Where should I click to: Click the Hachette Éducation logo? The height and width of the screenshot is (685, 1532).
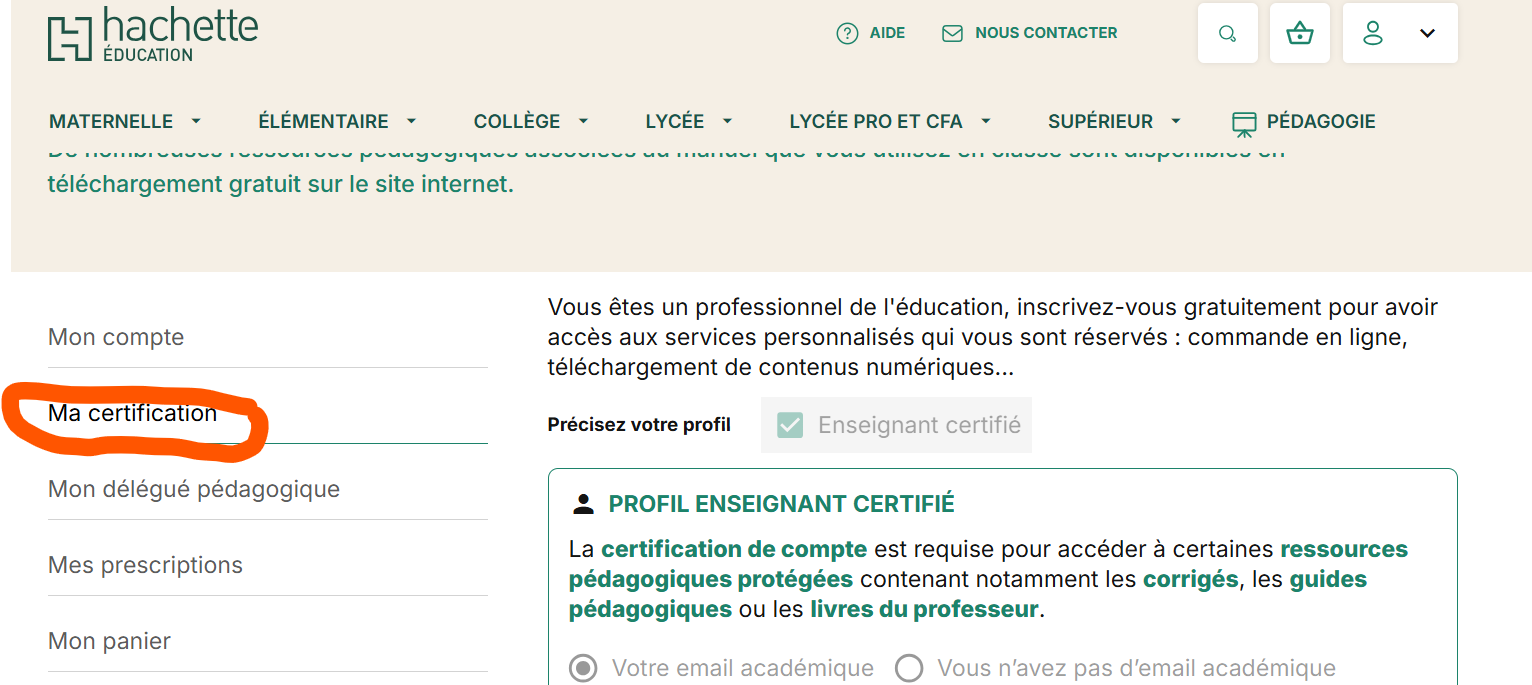[x=152, y=34]
